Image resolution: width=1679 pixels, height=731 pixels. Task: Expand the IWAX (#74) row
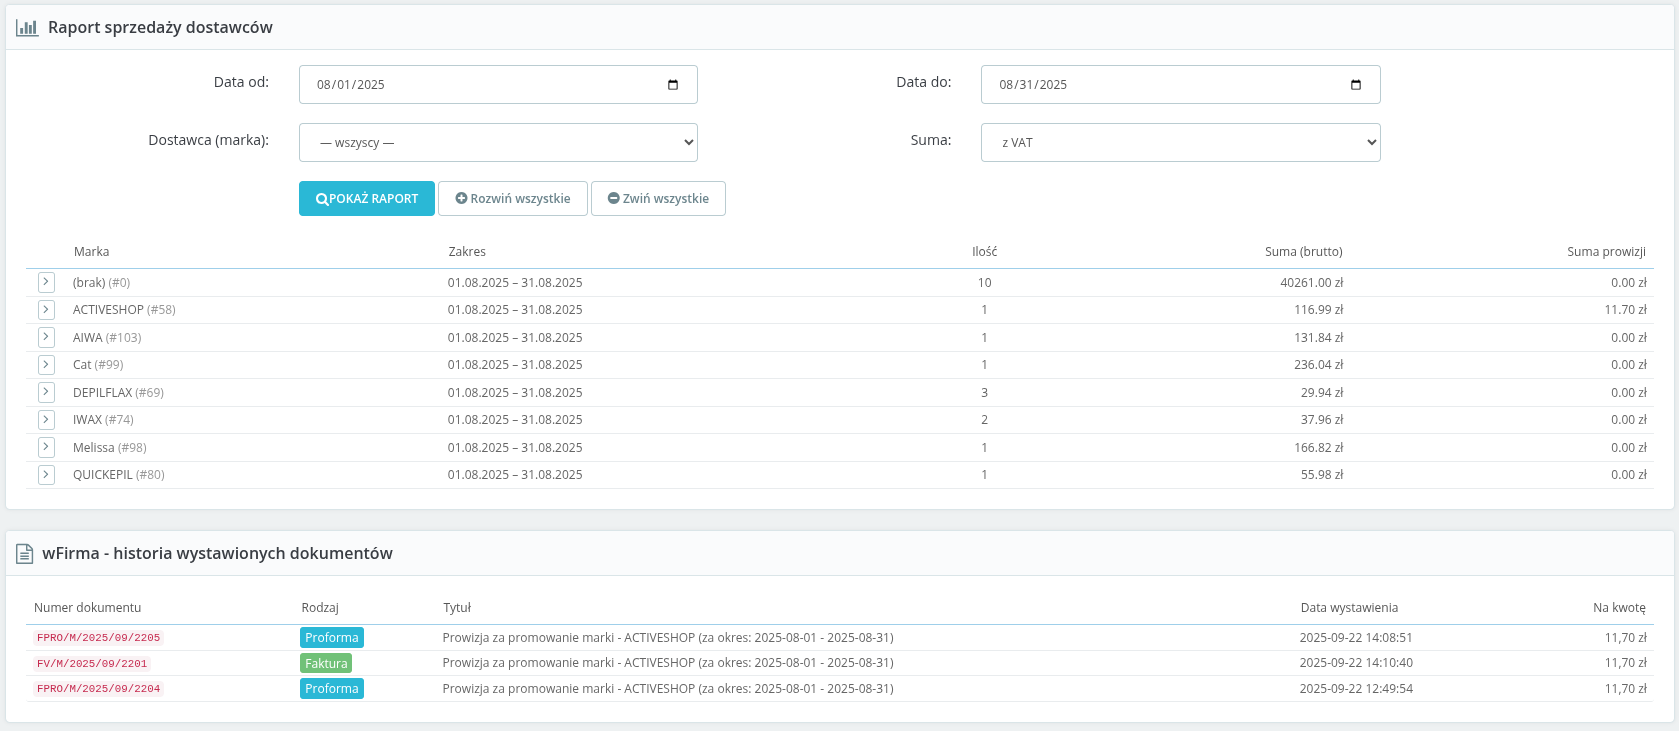[46, 420]
